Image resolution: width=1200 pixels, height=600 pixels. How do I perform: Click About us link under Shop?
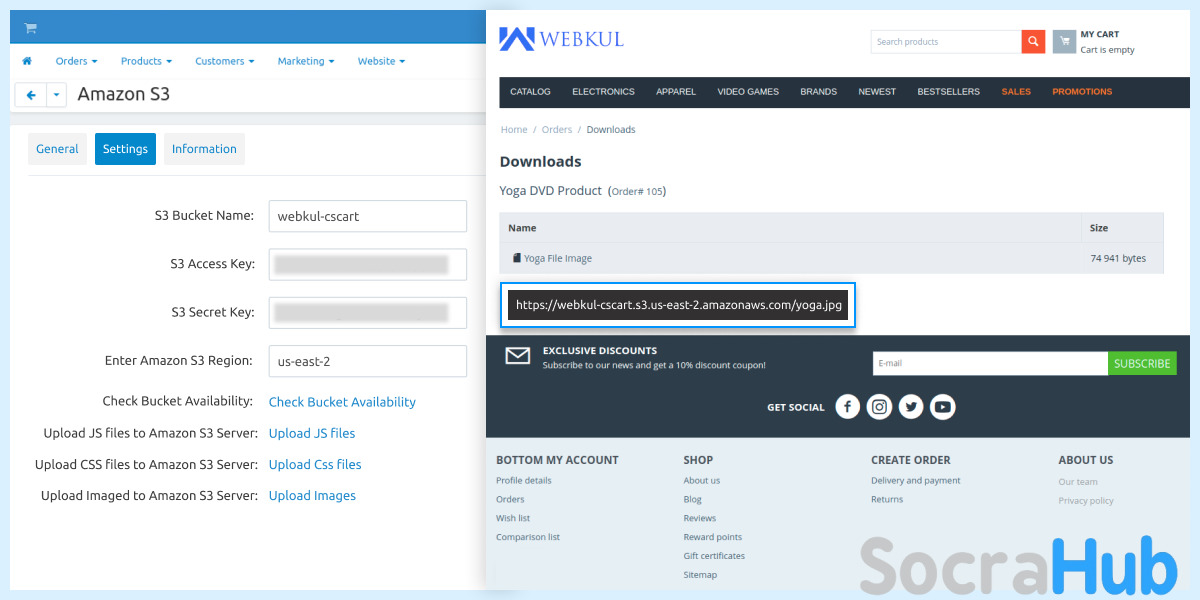tap(702, 481)
